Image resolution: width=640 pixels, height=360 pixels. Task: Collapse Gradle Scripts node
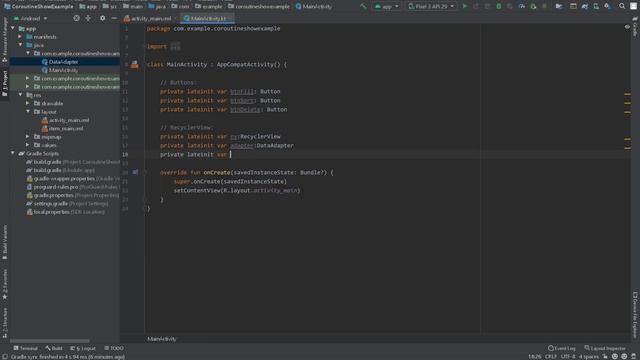point(13,153)
